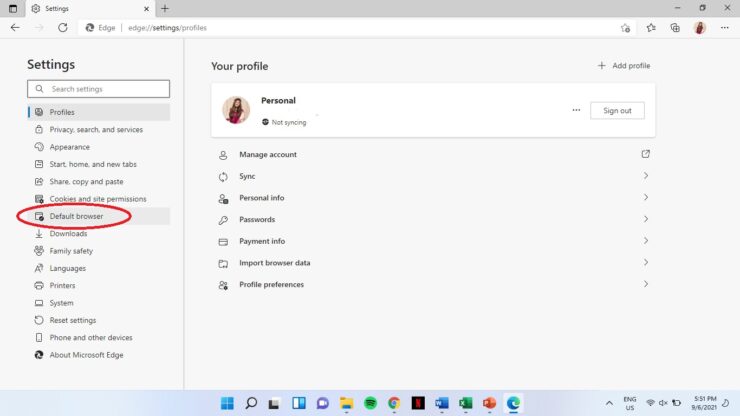
Task: Click the Edge logo in address bar
Action: tap(90, 28)
